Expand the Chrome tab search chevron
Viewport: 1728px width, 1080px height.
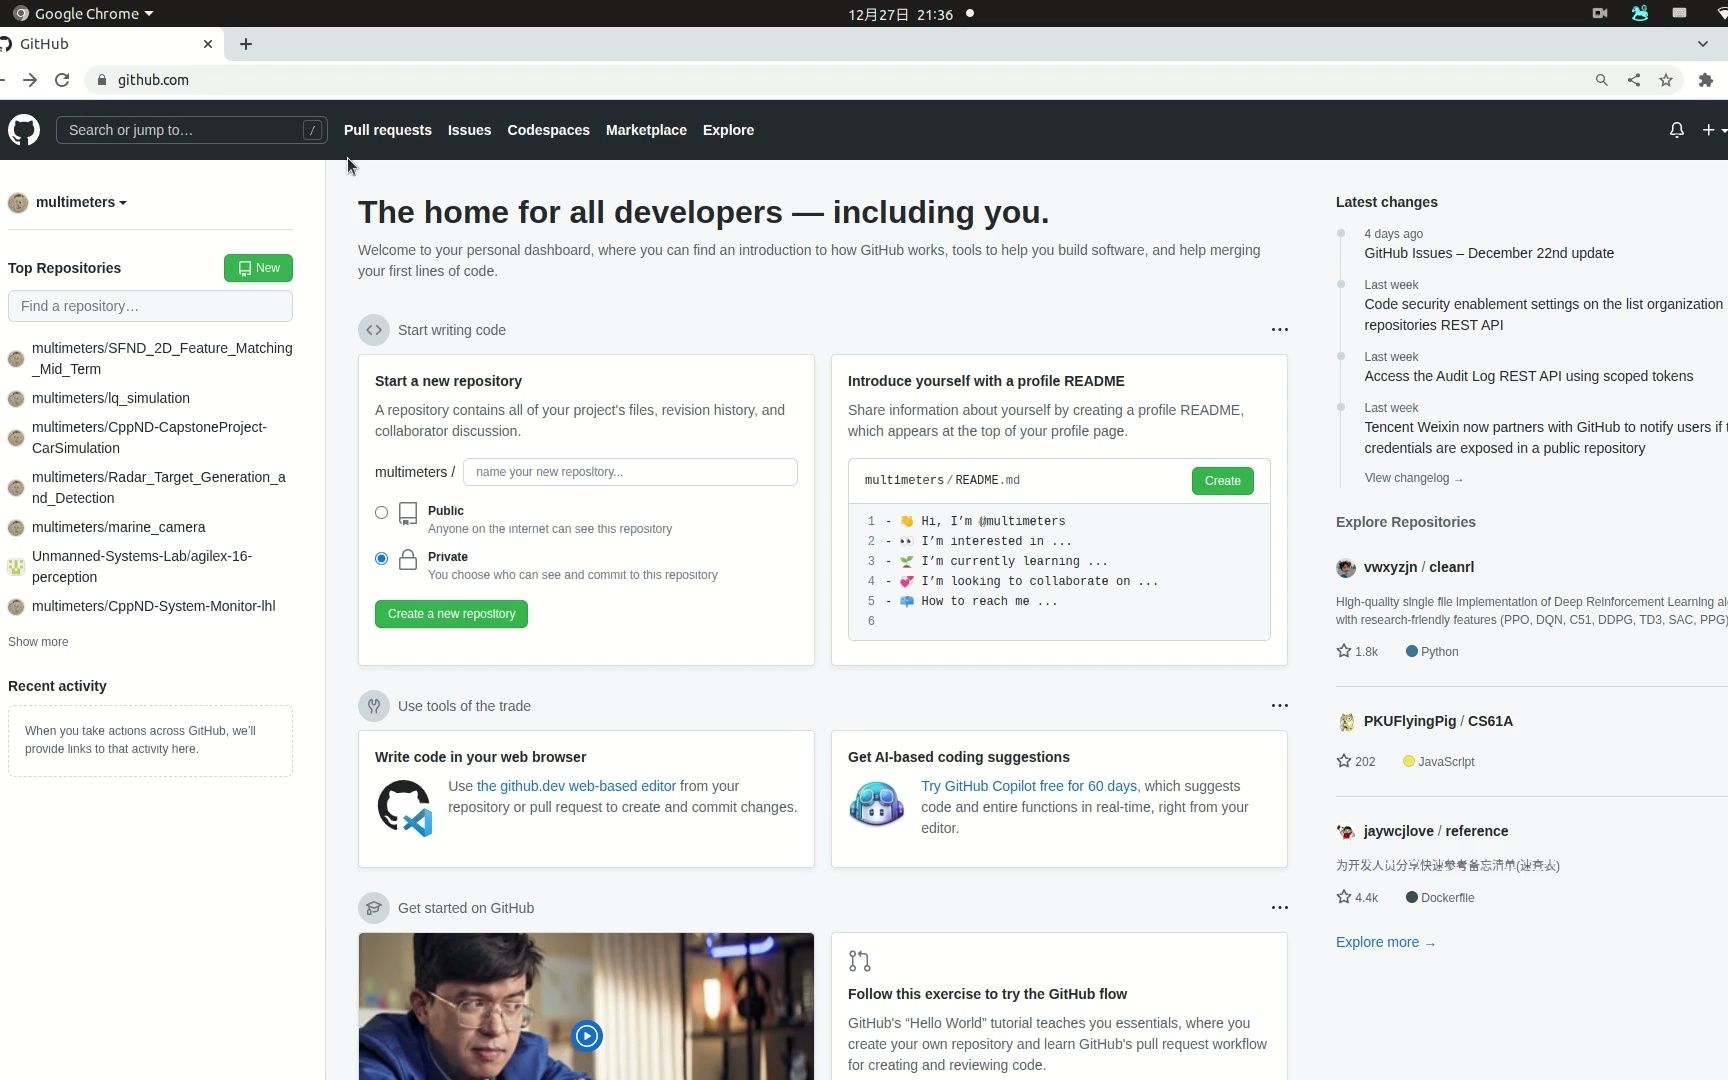pos(1703,44)
